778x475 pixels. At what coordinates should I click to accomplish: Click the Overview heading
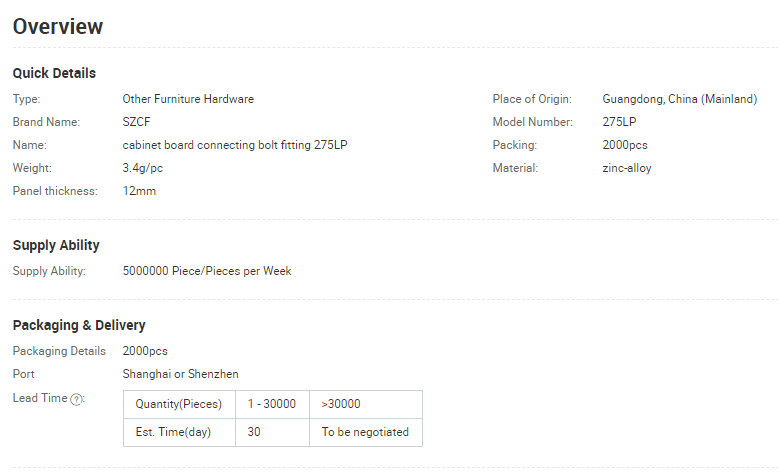(58, 26)
